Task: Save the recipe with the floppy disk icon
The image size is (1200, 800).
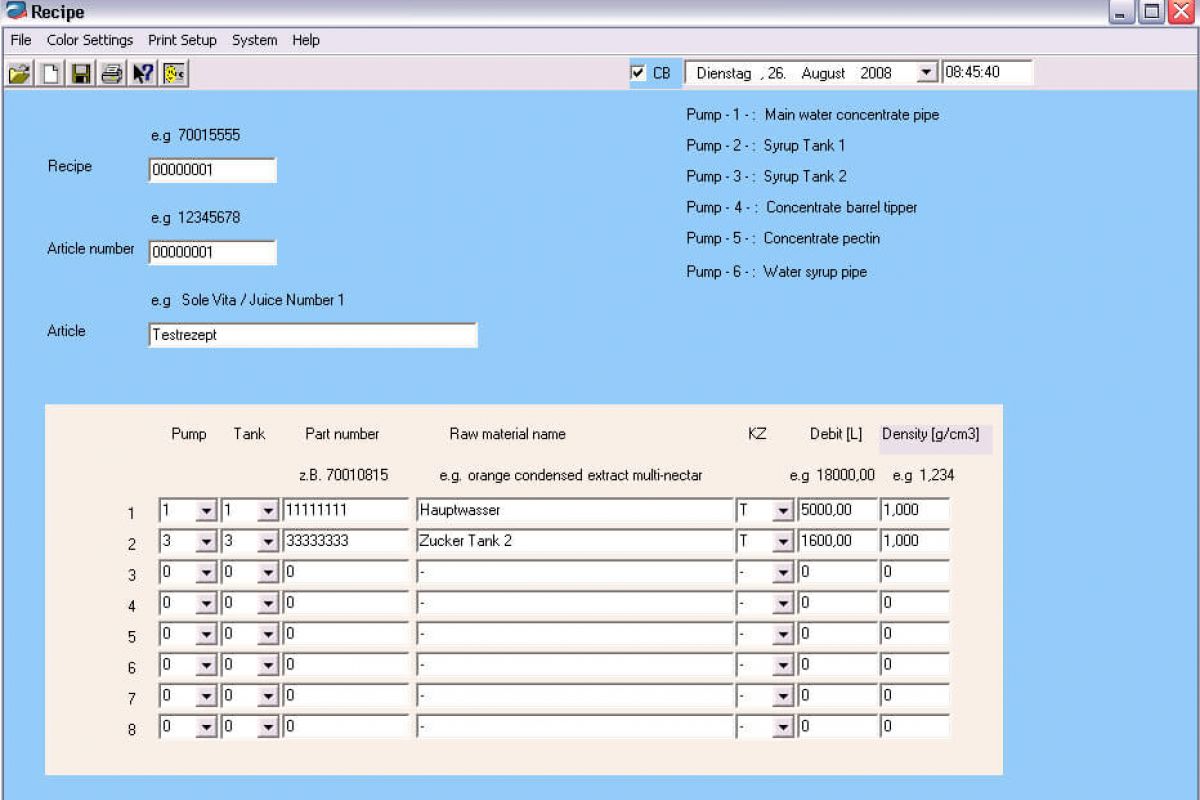Action: 81,73
